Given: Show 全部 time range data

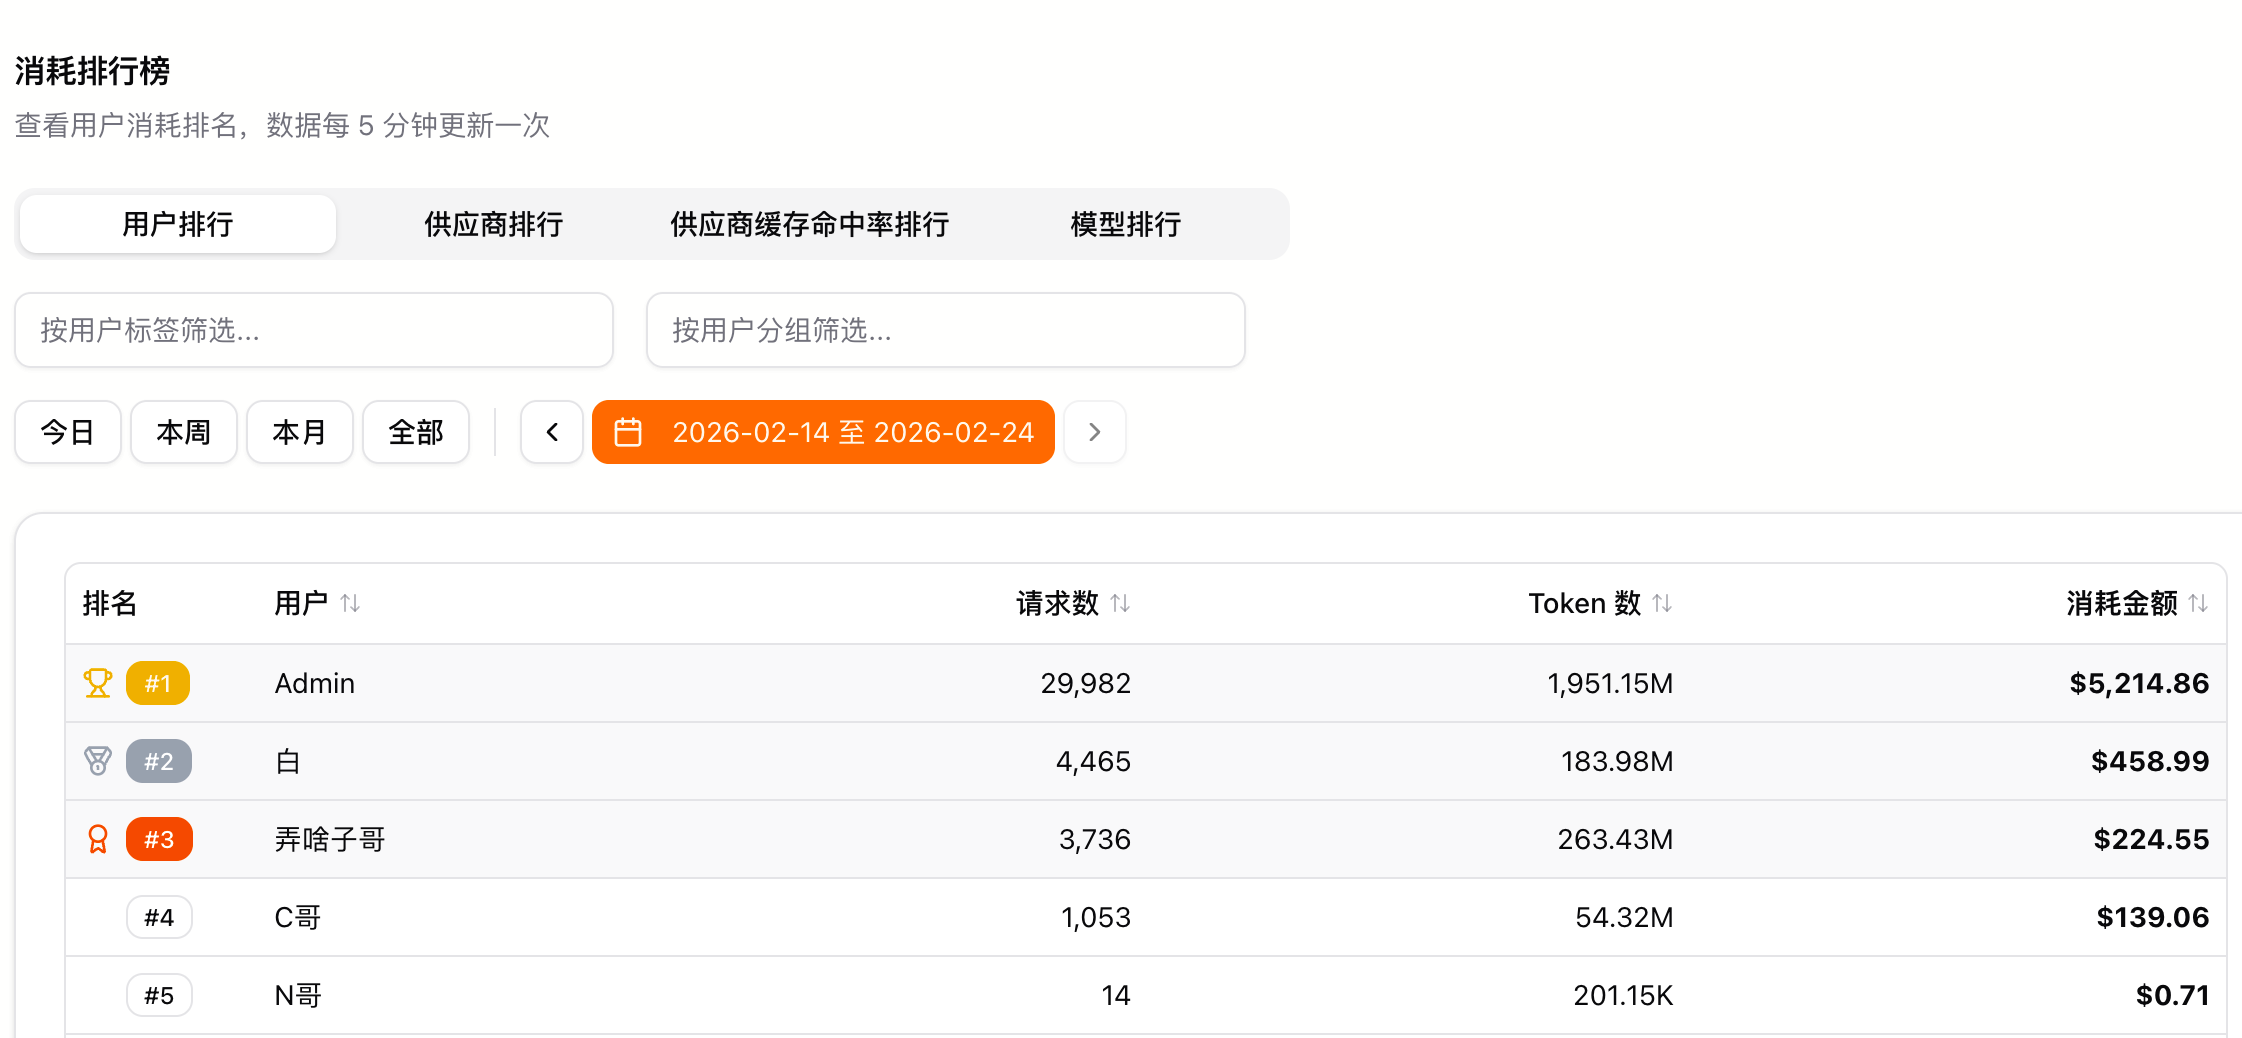Looking at the screenshot, I should click(x=416, y=432).
